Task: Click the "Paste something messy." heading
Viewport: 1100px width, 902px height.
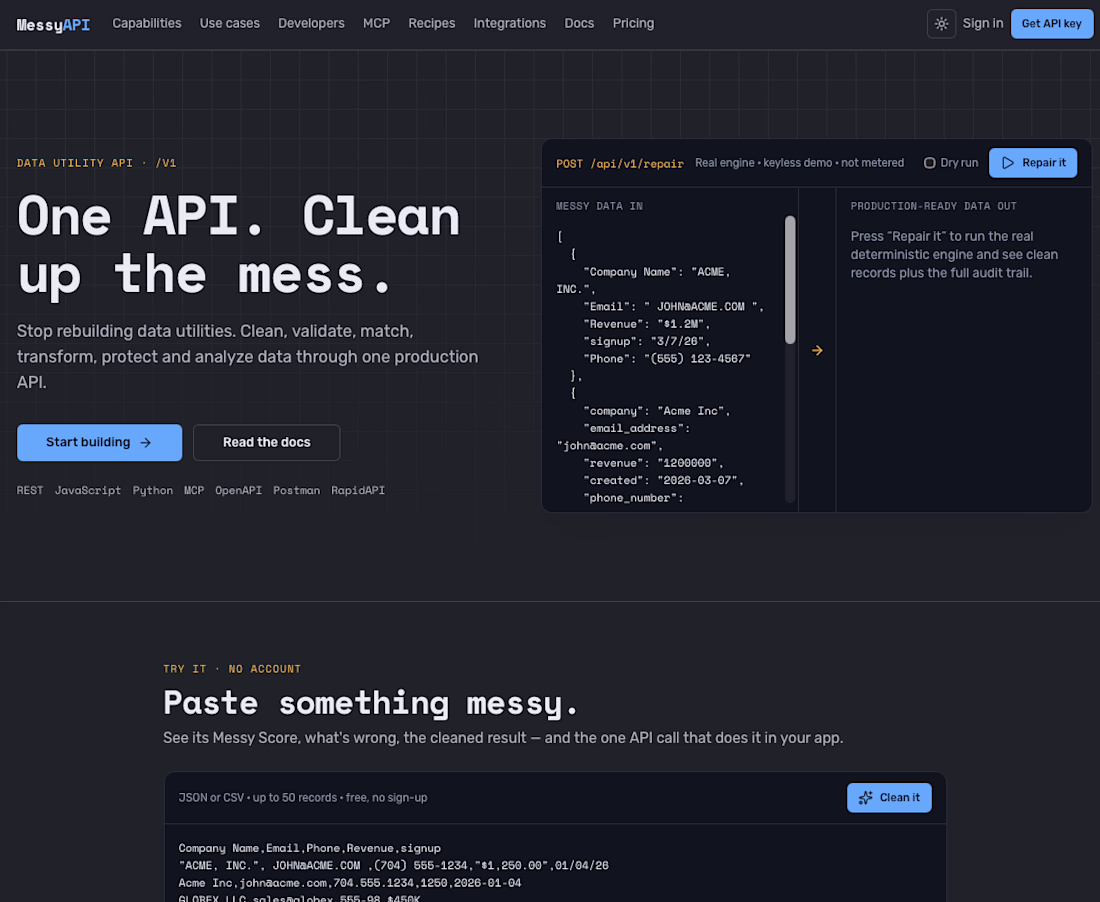Action: [370, 703]
